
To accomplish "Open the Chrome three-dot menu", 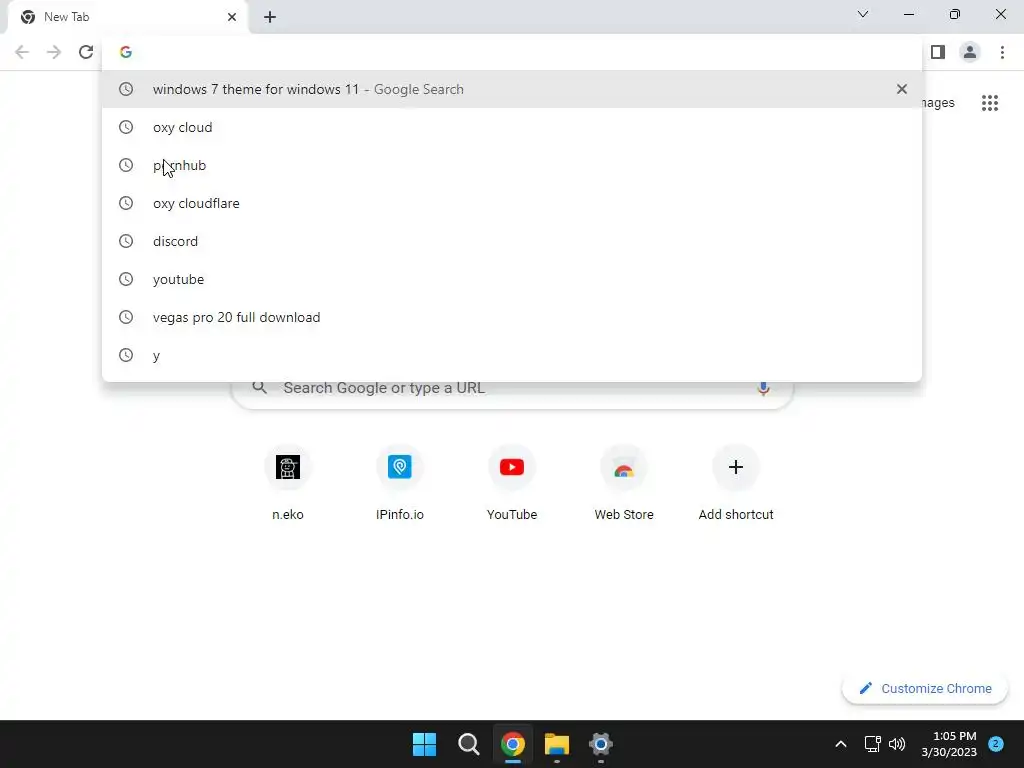I will click(1002, 52).
